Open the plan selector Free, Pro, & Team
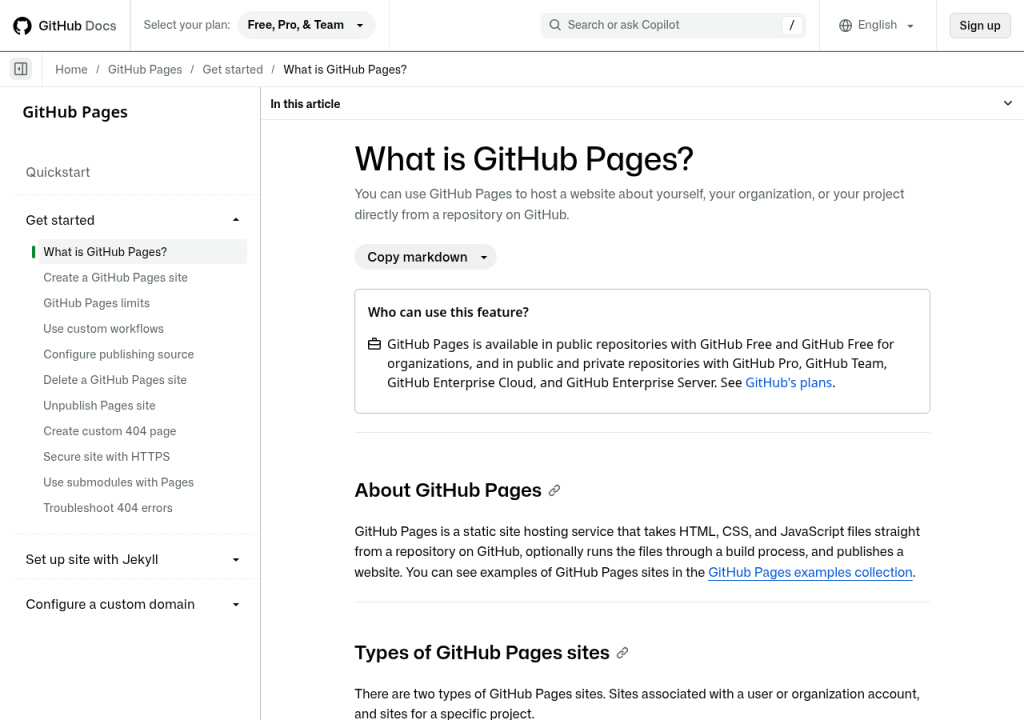 coord(306,25)
